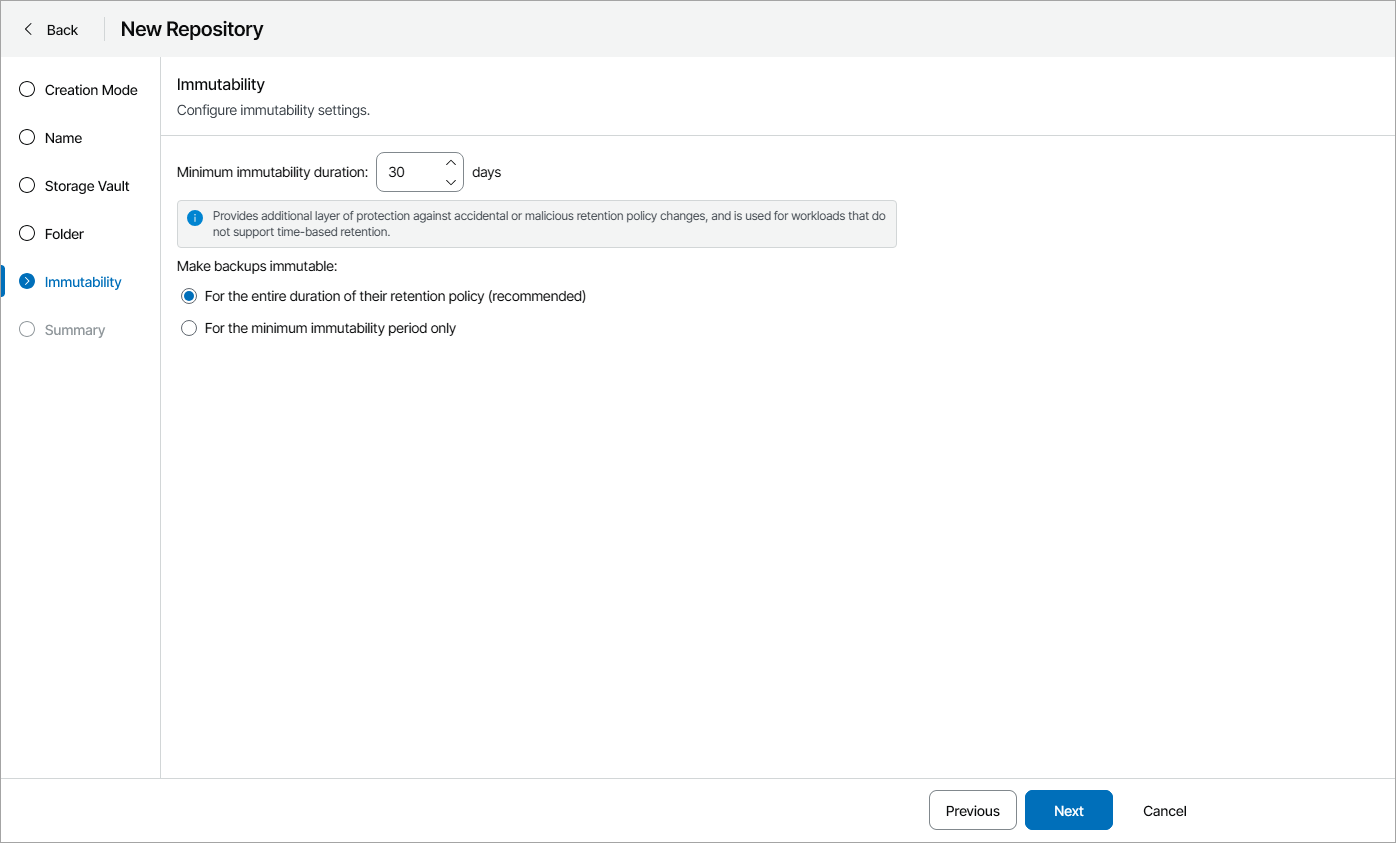Click the Storage Vault step icon
1396x843 pixels.
[26, 185]
